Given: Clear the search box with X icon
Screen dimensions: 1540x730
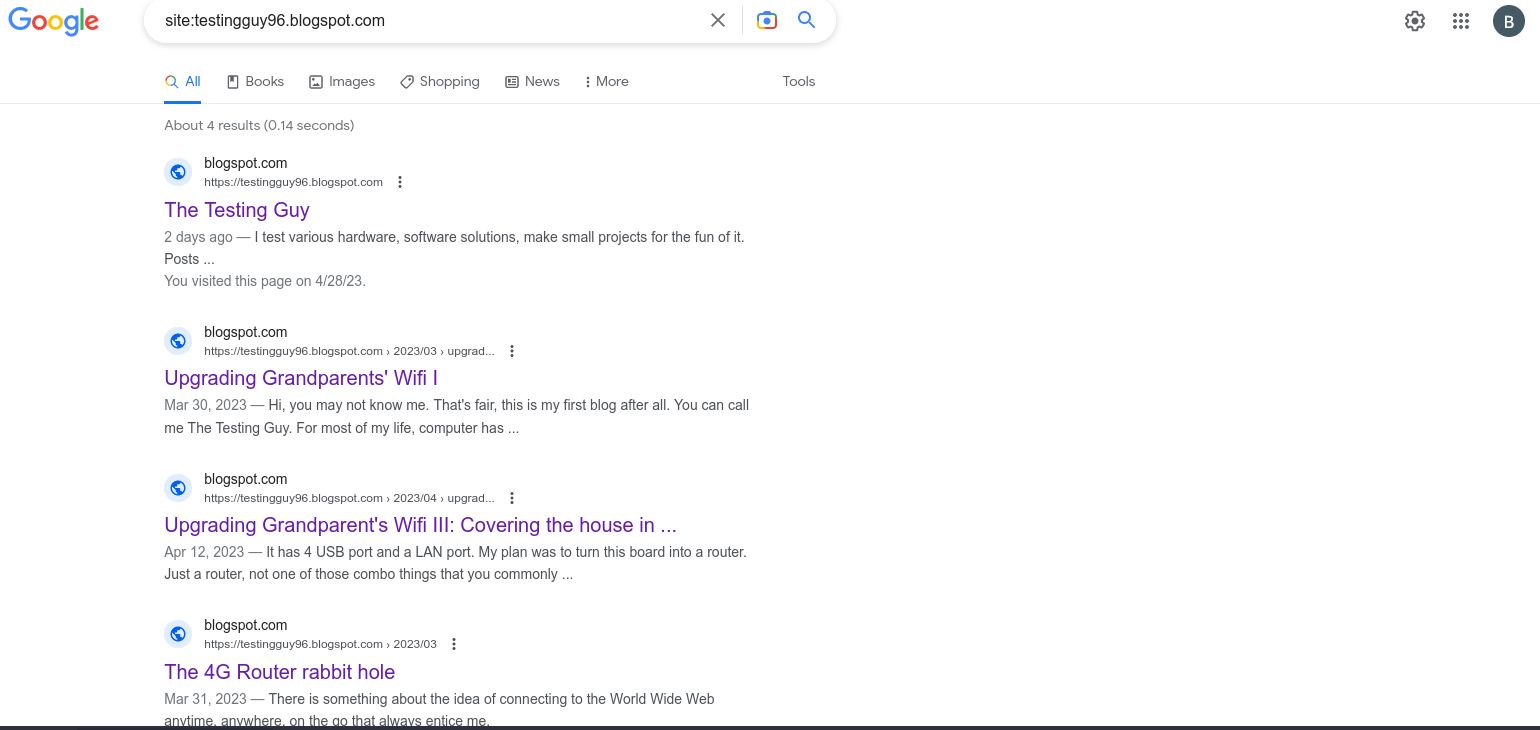Looking at the screenshot, I should point(718,20).
